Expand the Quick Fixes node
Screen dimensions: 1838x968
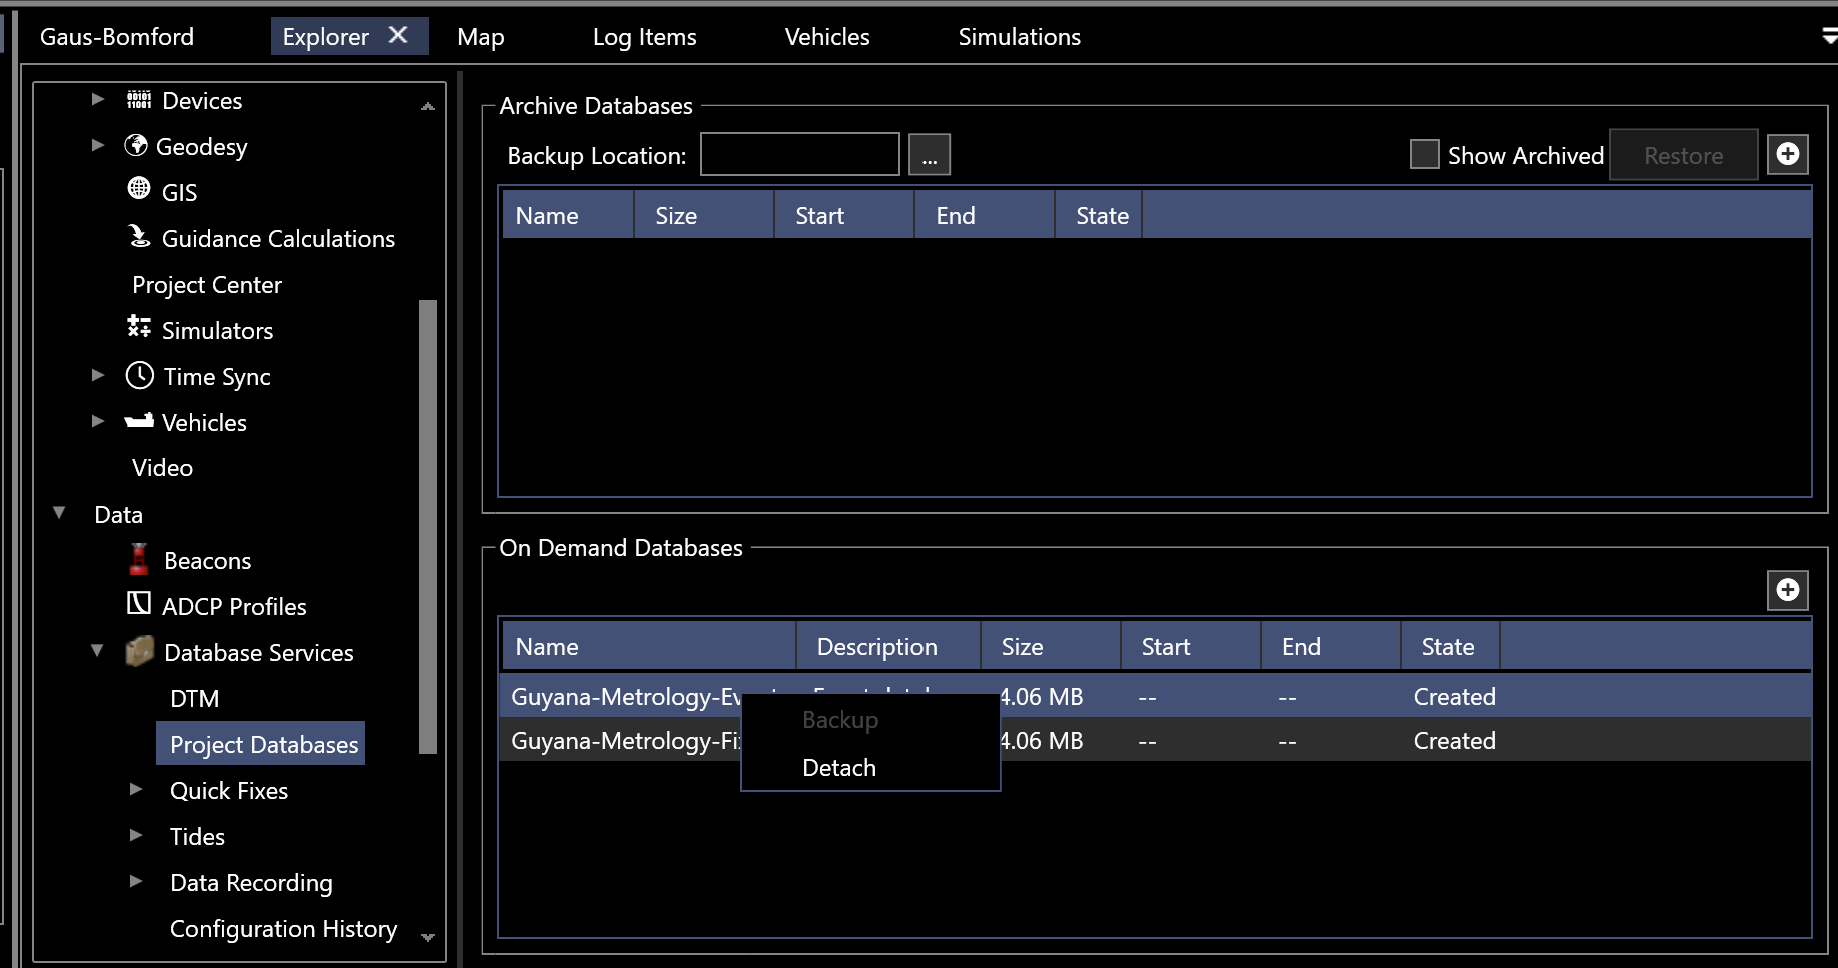136,789
